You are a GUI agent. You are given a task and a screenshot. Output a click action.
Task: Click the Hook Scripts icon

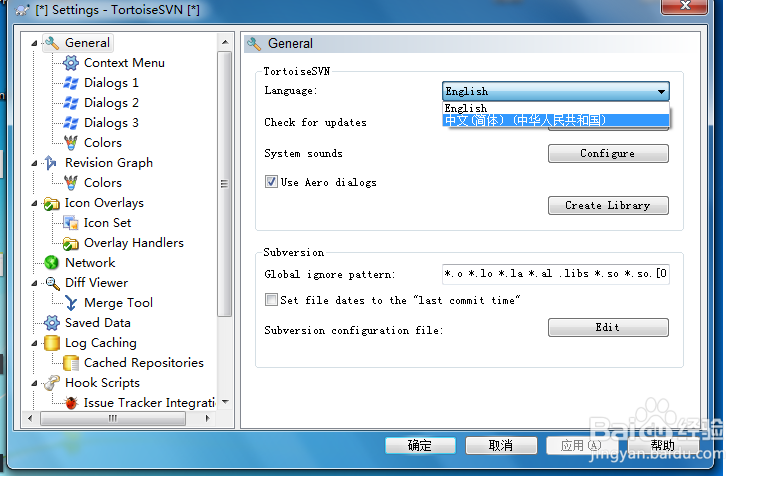51,383
